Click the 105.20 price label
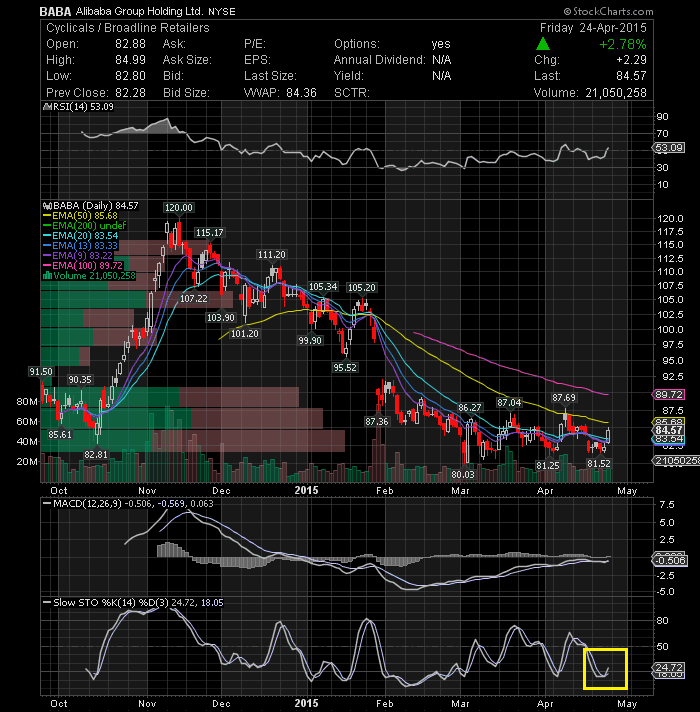 click(x=361, y=287)
